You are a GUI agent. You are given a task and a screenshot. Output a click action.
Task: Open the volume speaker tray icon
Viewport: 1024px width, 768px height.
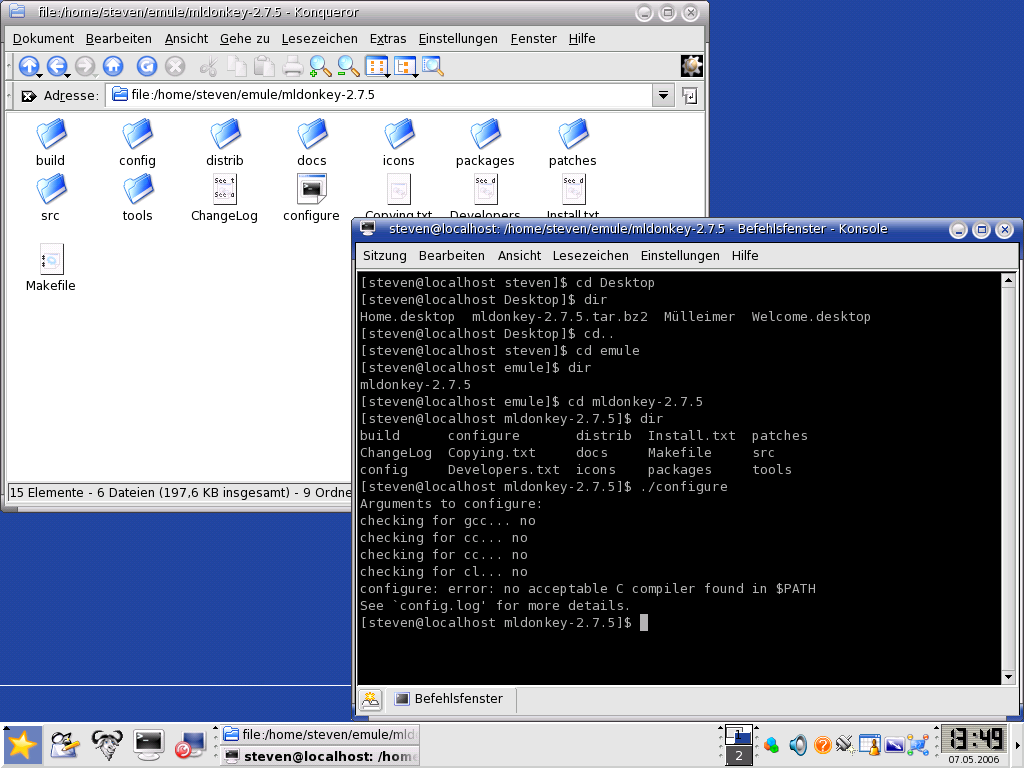[x=797, y=744]
